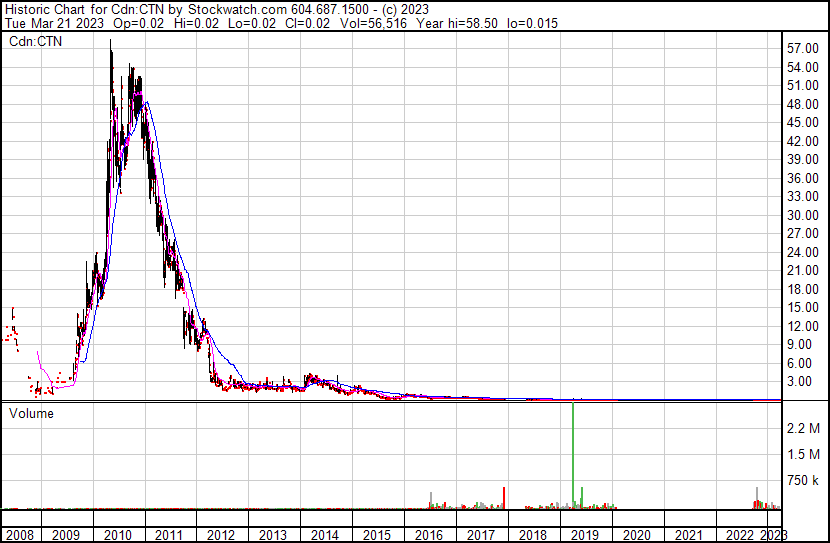Select the 2016 year label on time axis

pos(429,535)
